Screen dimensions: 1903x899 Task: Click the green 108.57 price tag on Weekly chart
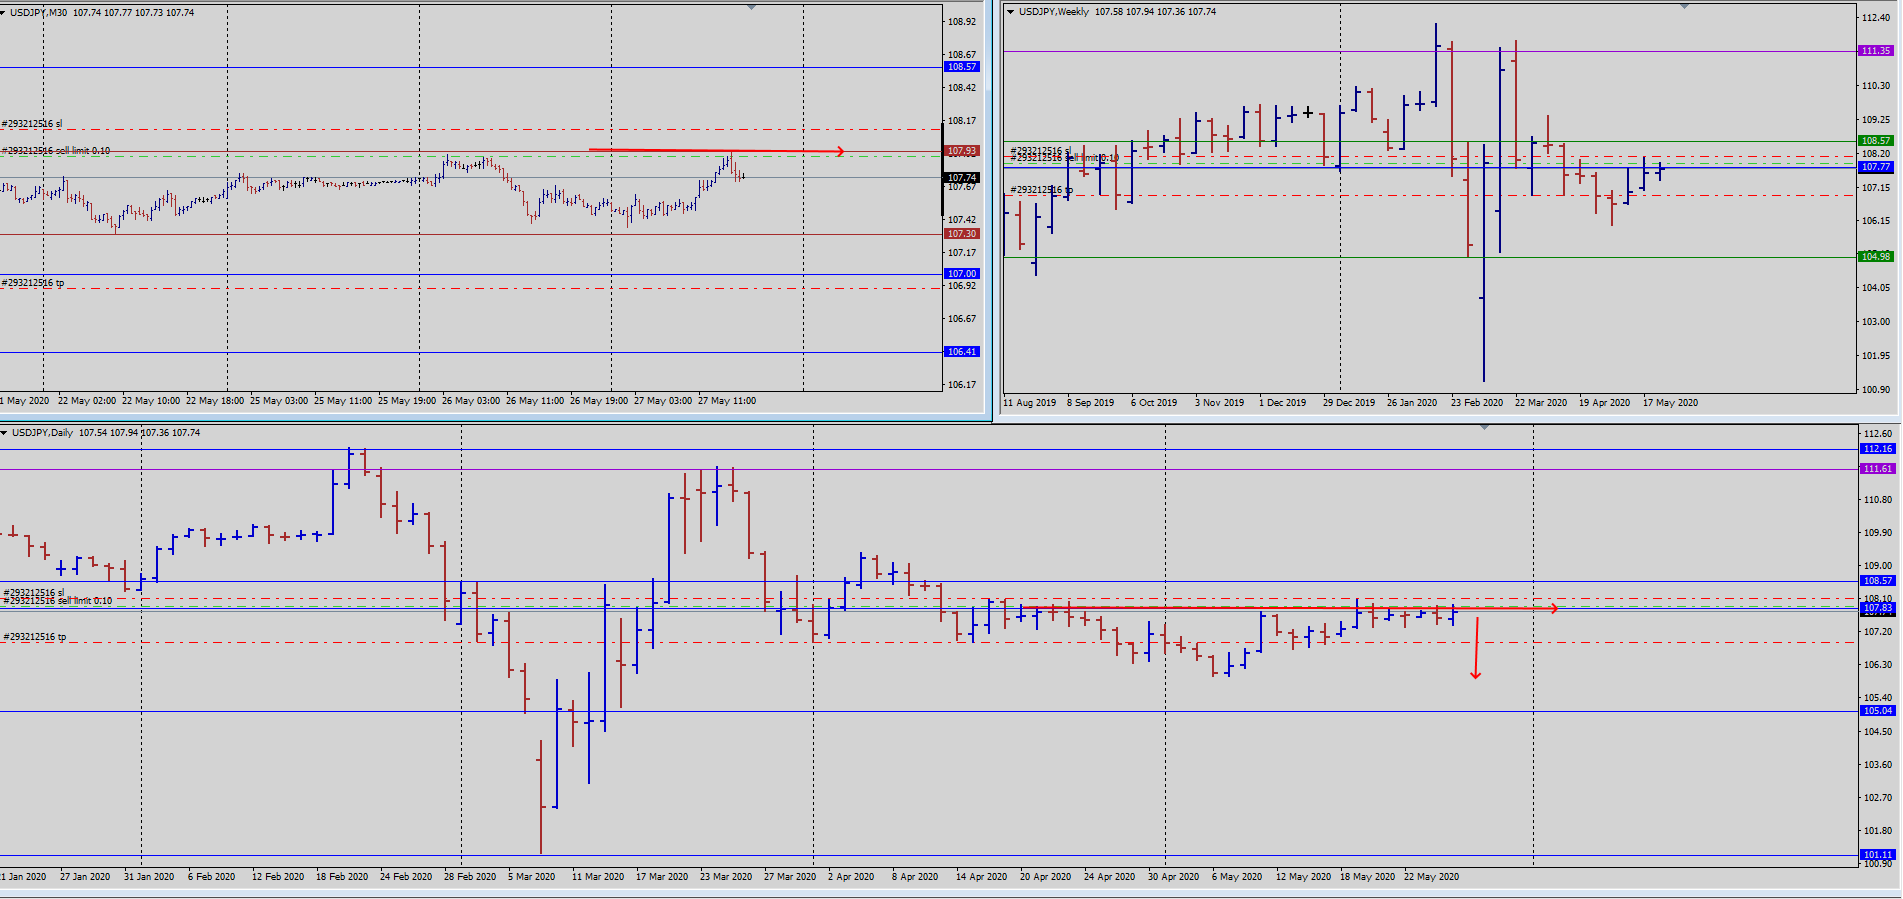(1875, 141)
